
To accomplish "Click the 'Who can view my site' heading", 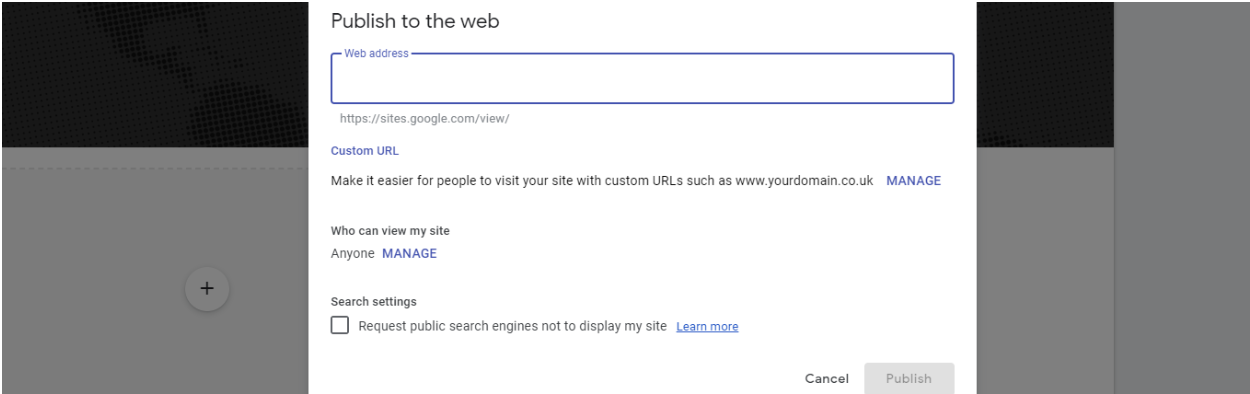I will coord(391,231).
